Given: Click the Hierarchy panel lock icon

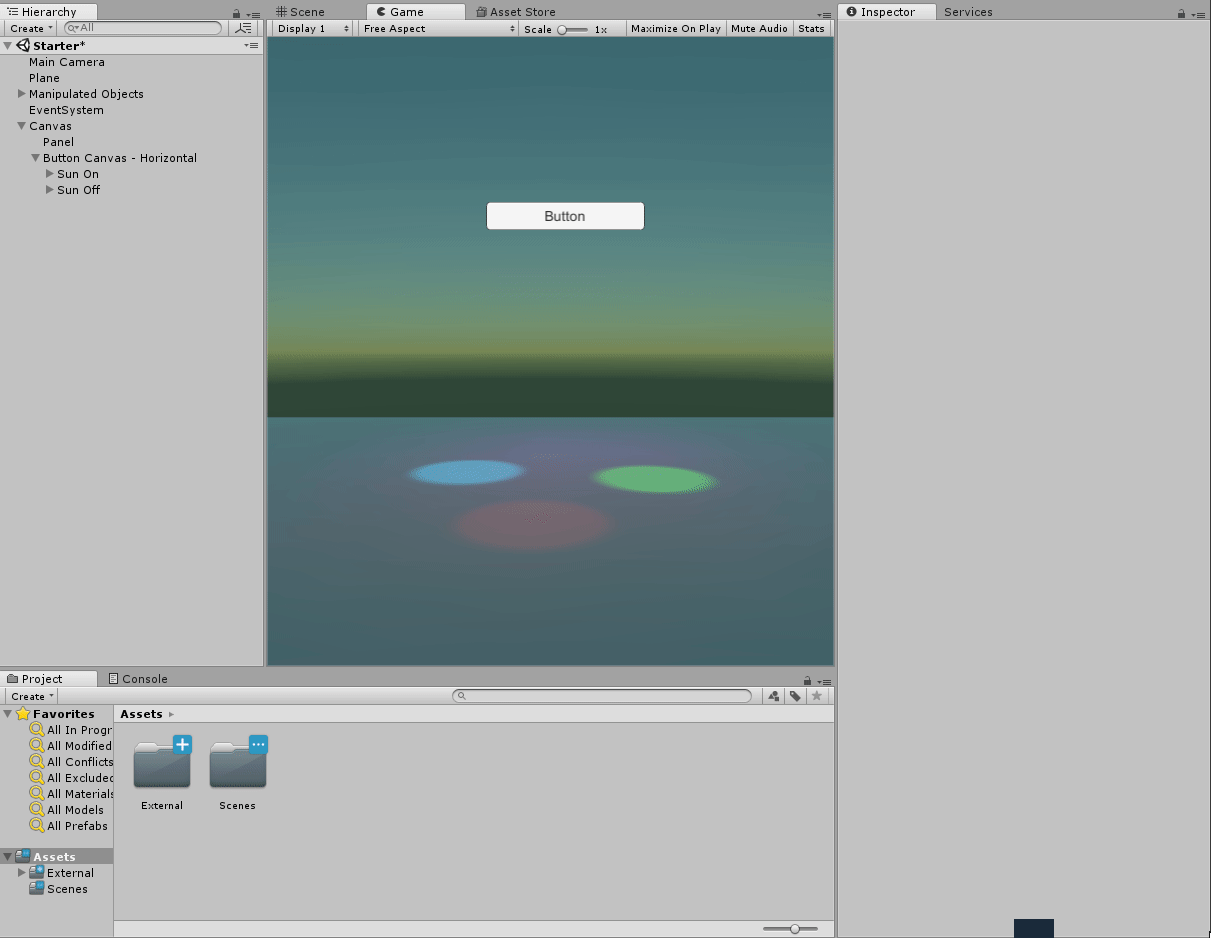Looking at the screenshot, I should (236, 14).
